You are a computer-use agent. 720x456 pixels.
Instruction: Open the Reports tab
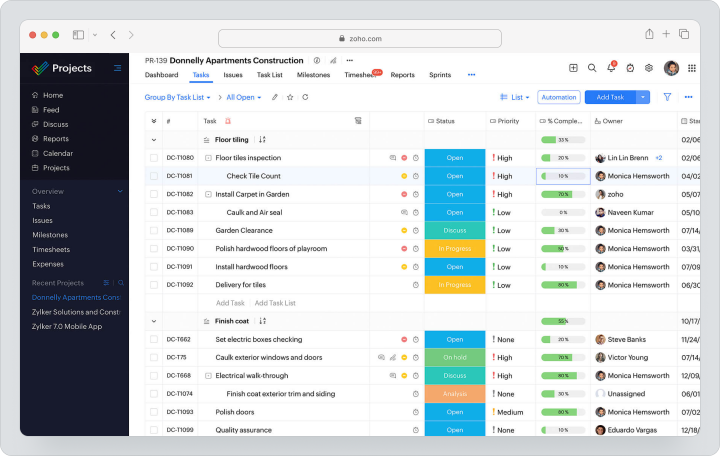(x=402, y=75)
